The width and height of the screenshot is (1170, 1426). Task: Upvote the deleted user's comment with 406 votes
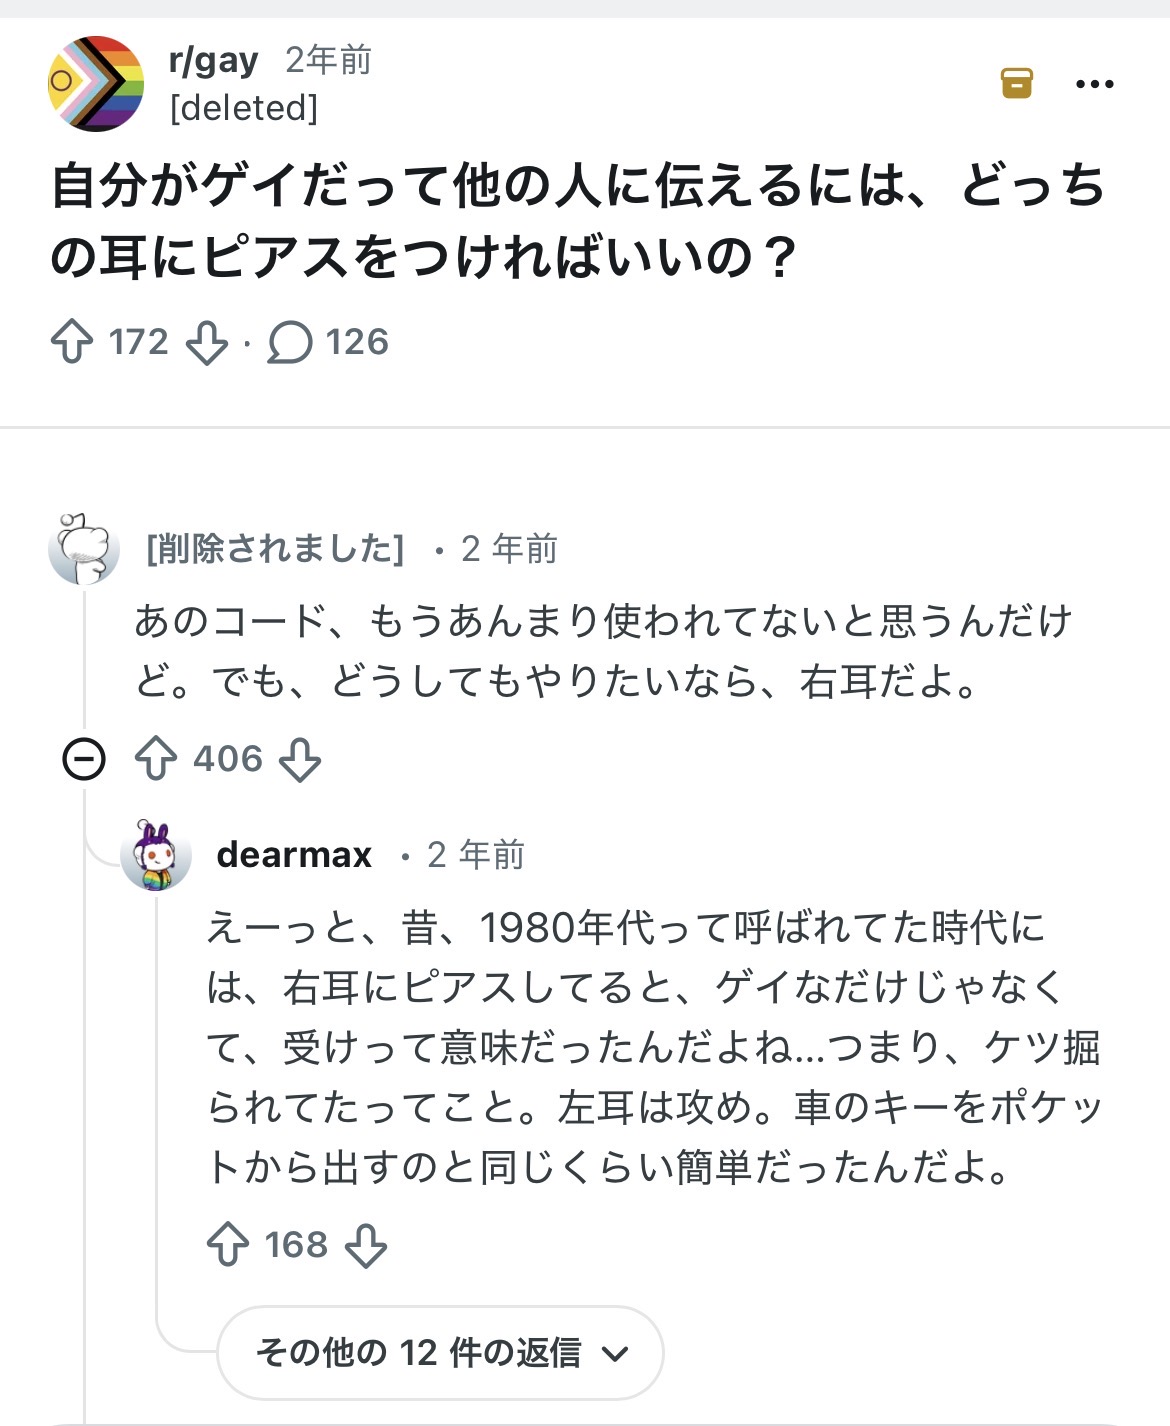coord(156,759)
